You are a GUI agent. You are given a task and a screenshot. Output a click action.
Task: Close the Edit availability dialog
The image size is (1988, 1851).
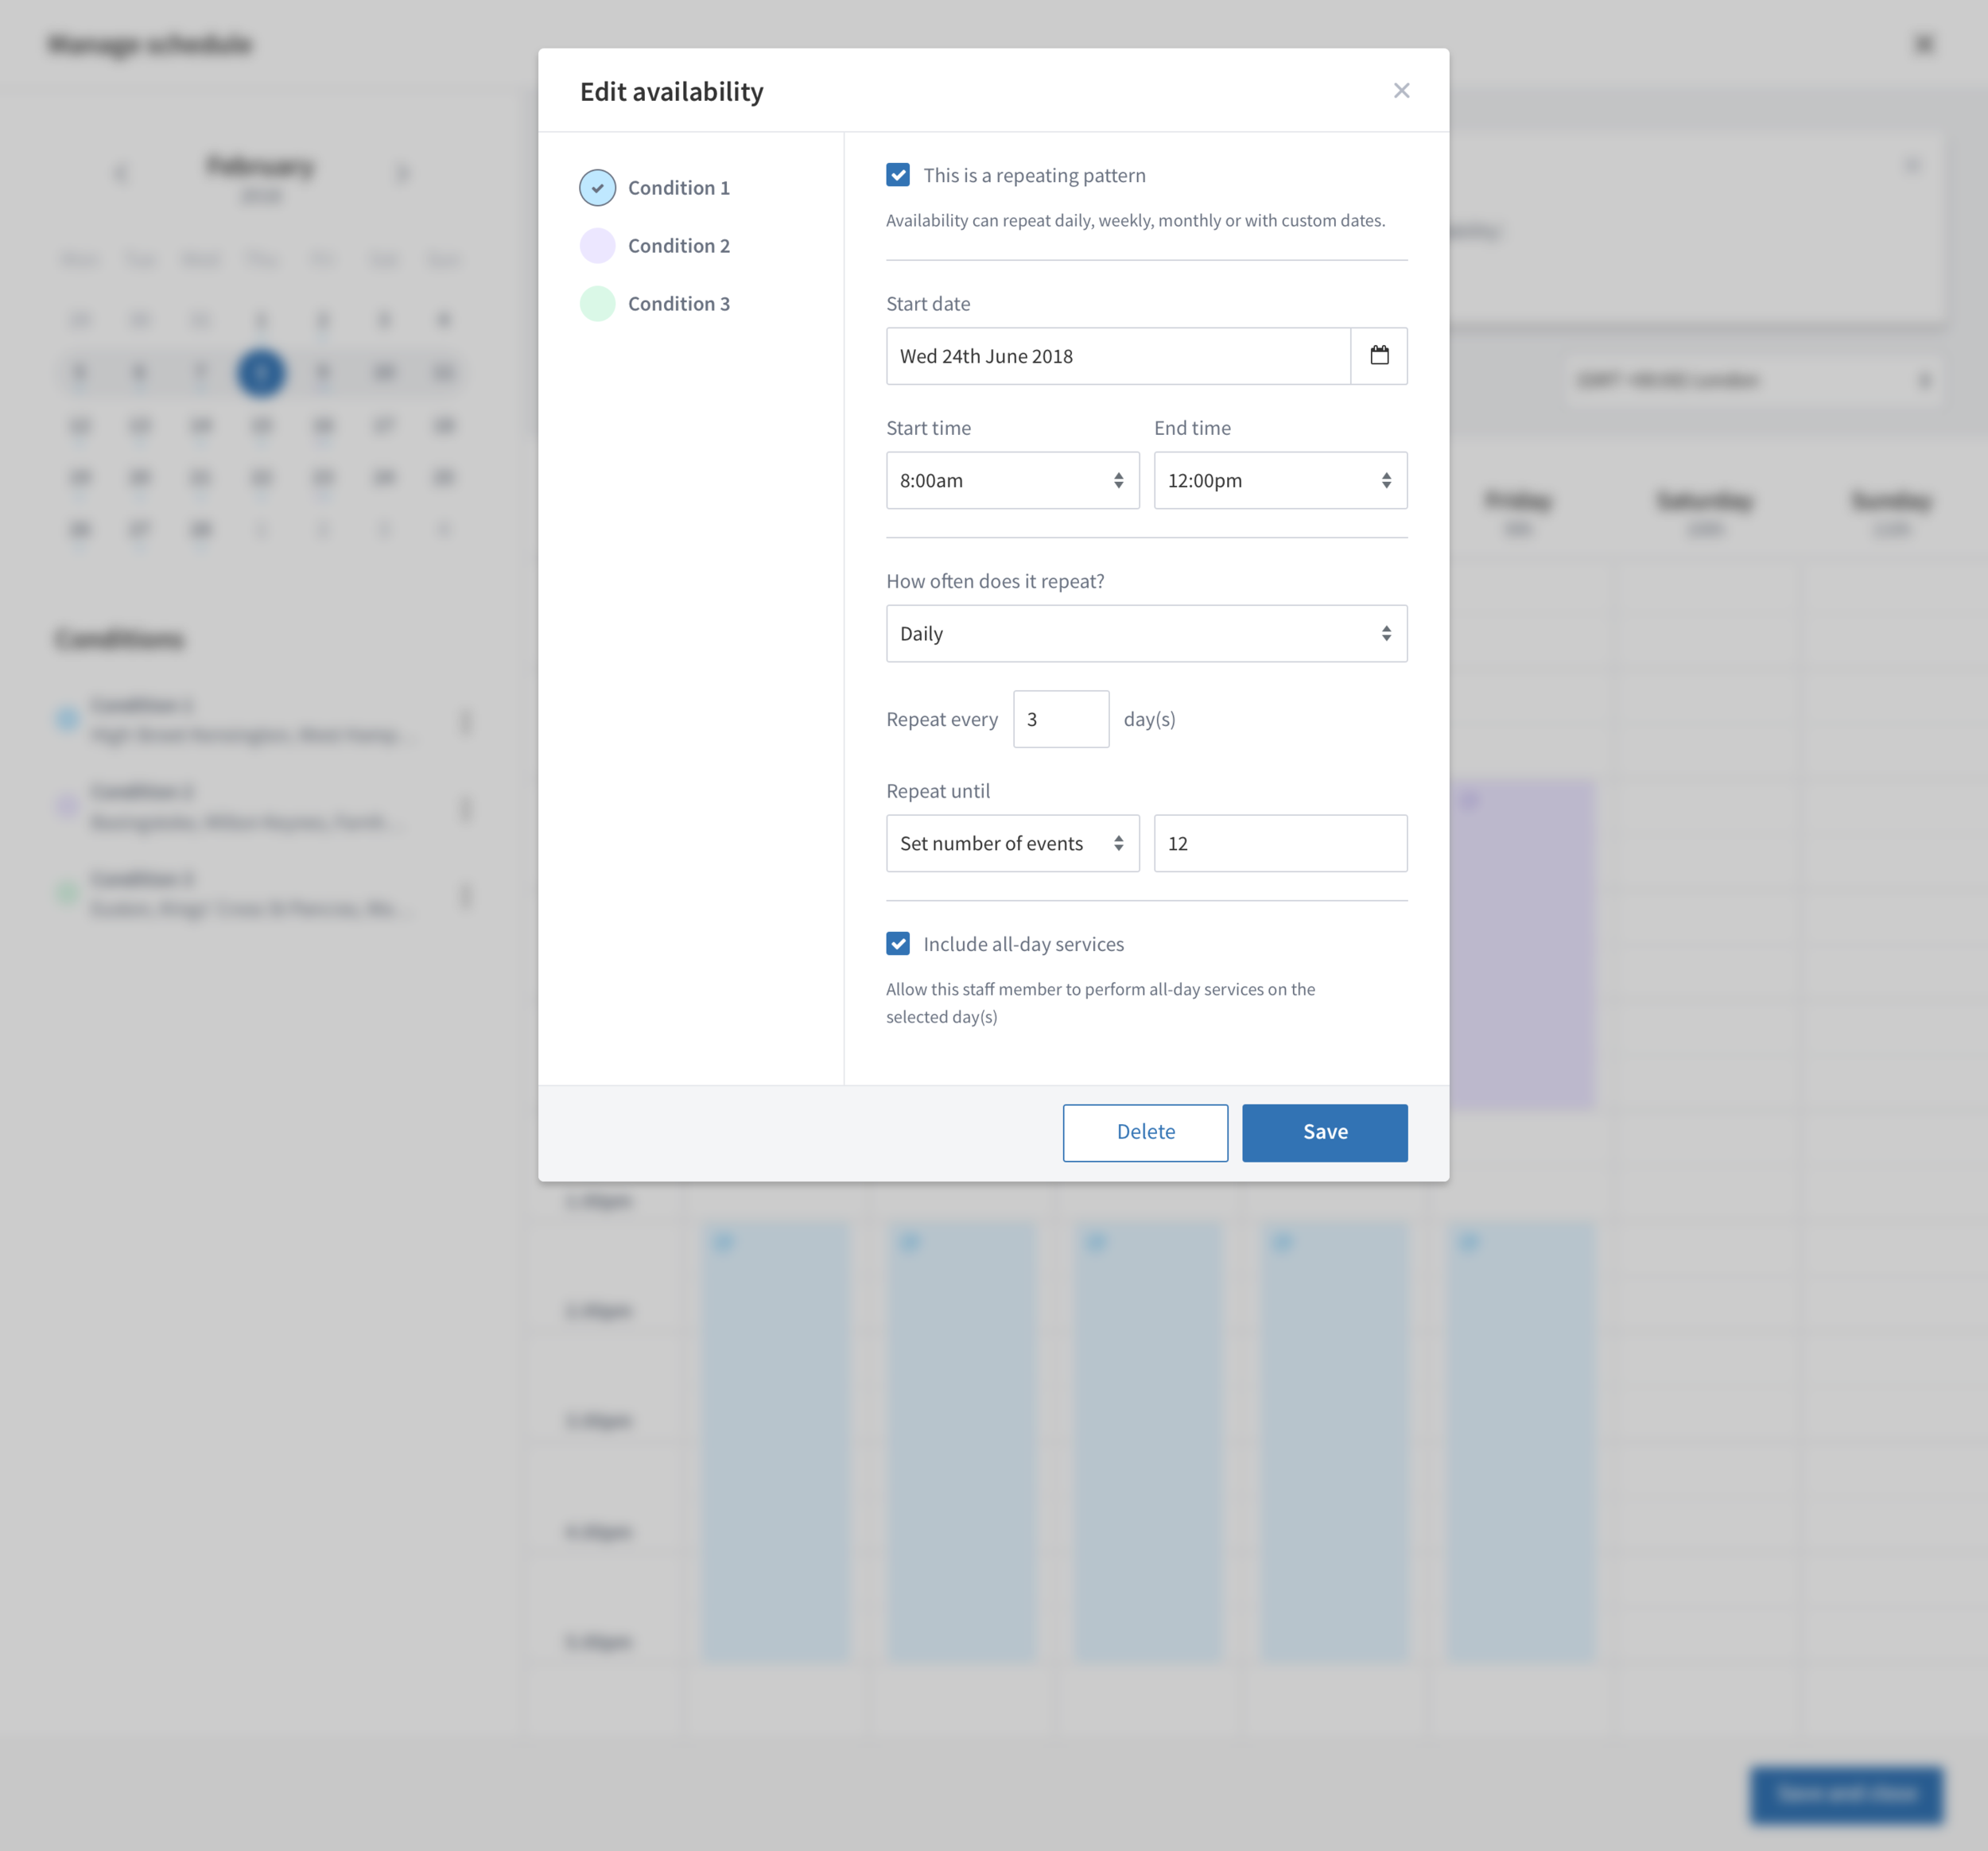coord(1401,91)
